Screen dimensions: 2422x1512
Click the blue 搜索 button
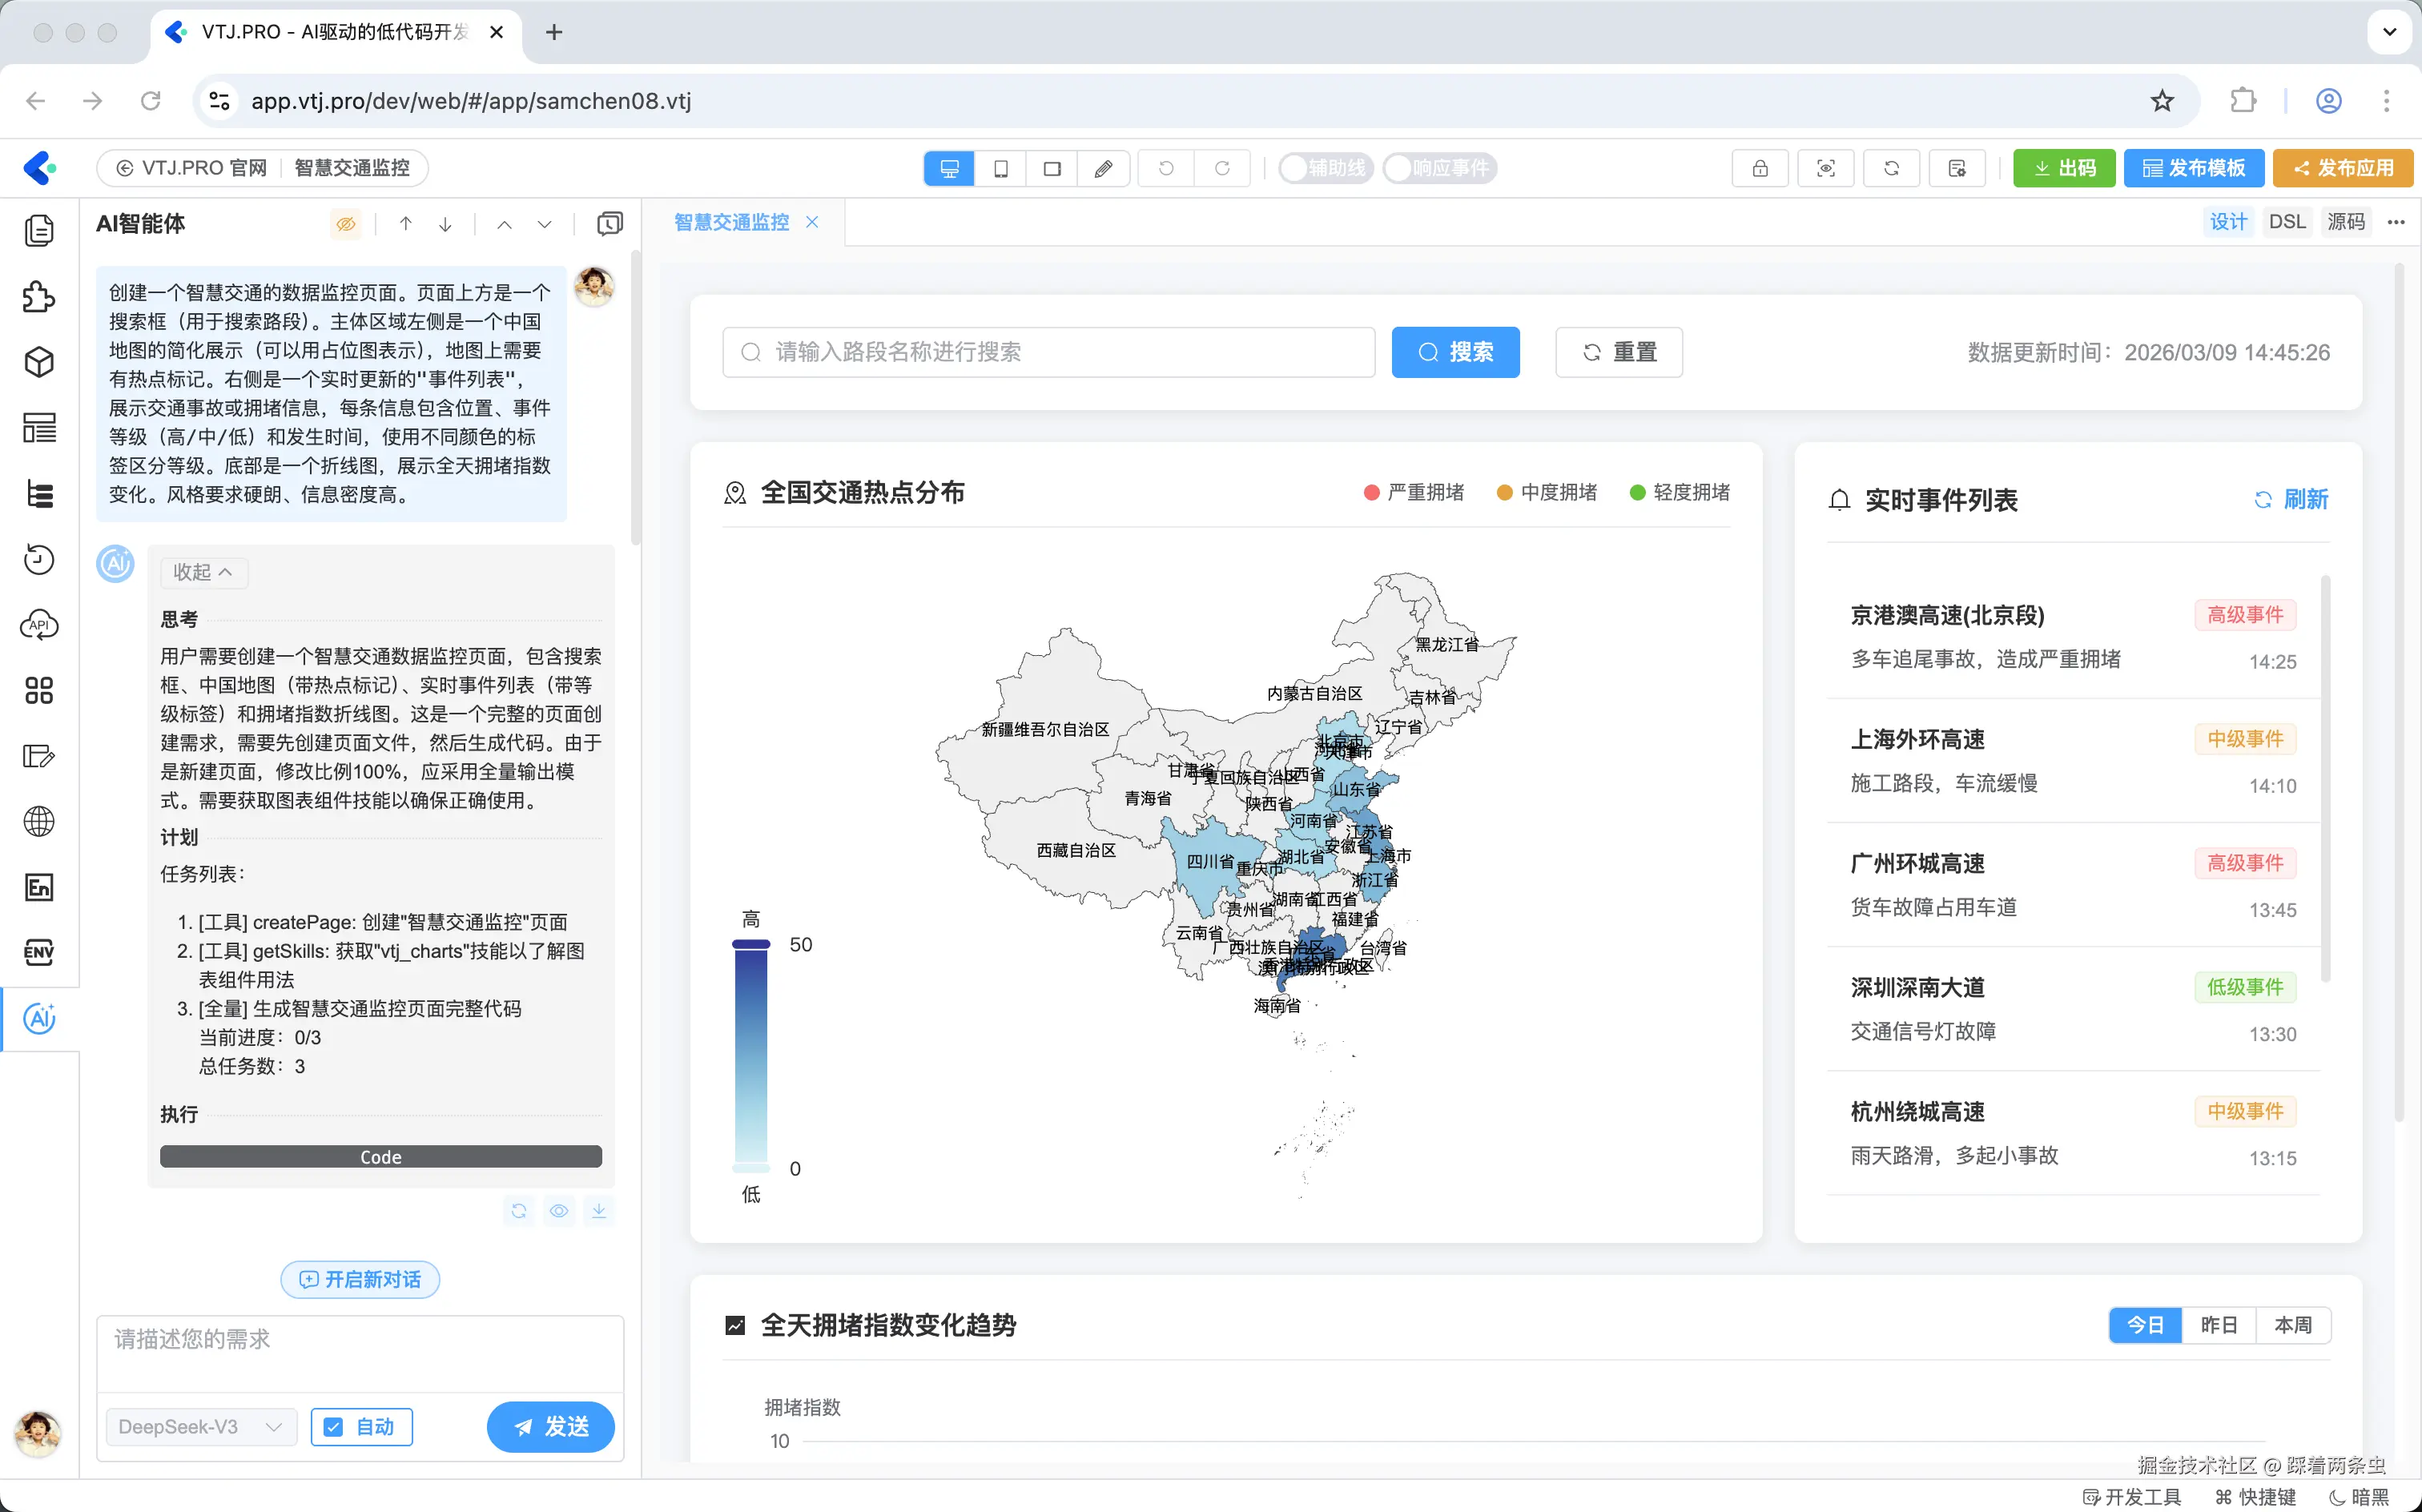point(1455,352)
